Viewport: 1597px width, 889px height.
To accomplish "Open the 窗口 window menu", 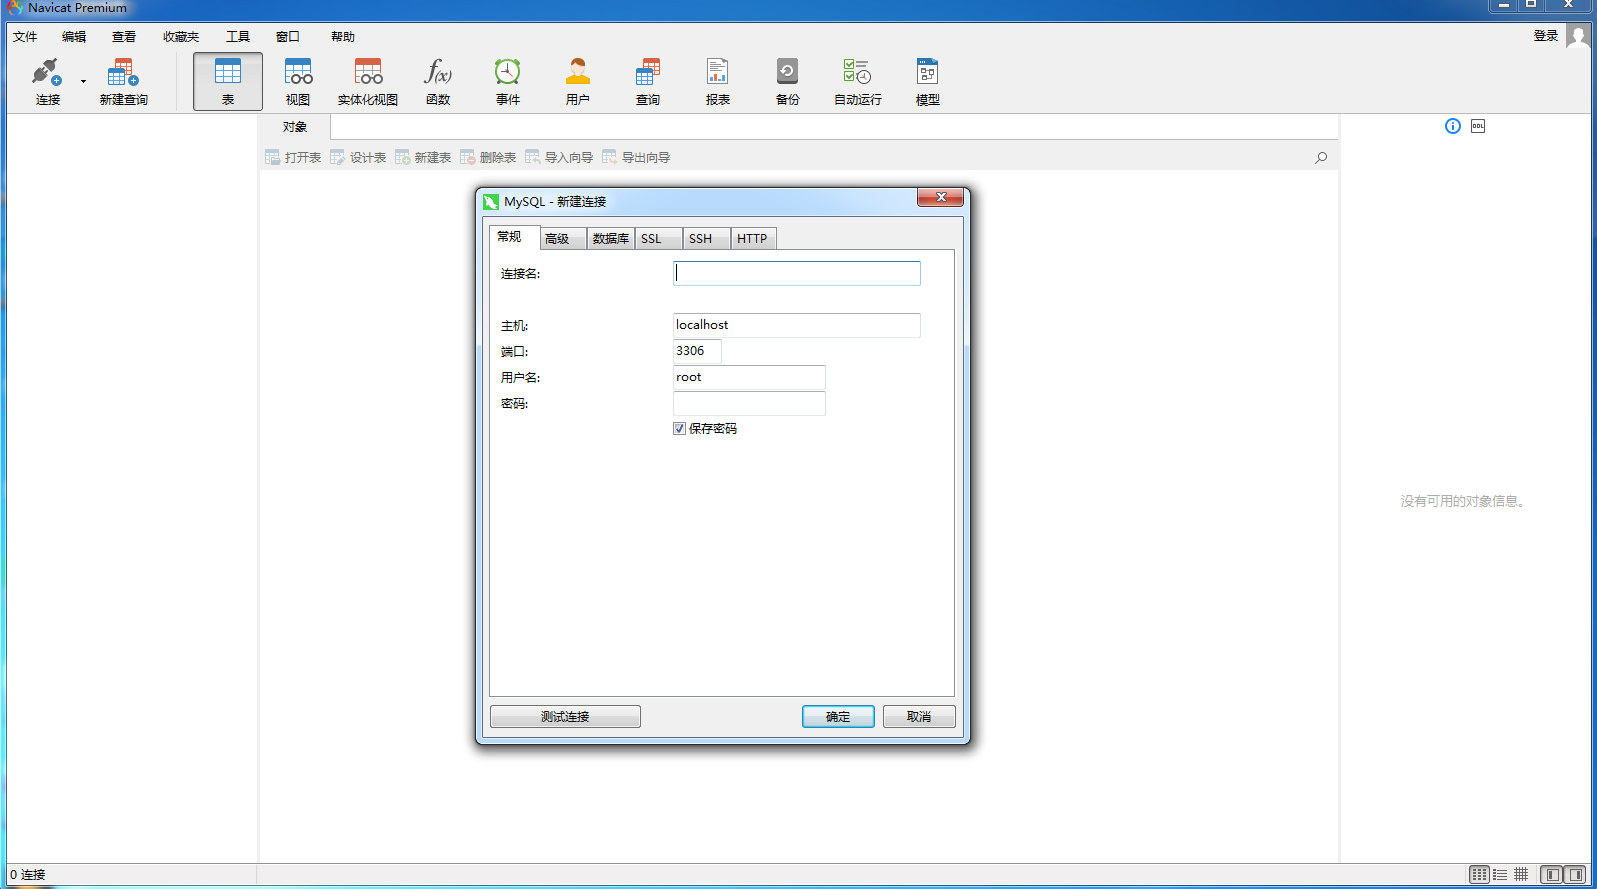I will (x=288, y=37).
